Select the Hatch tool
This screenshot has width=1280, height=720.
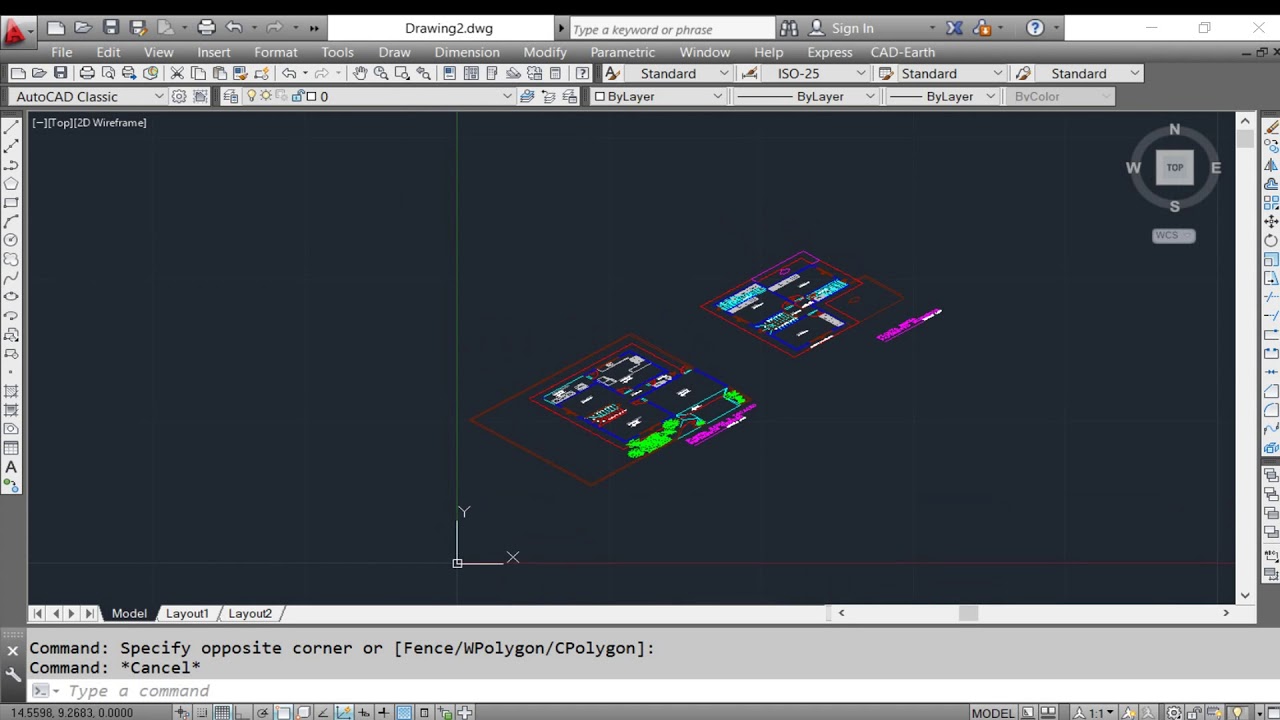click(x=11, y=391)
